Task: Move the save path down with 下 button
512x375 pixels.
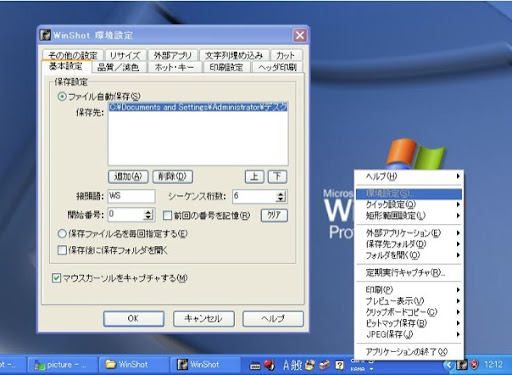Action: pyautogui.click(x=277, y=176)
